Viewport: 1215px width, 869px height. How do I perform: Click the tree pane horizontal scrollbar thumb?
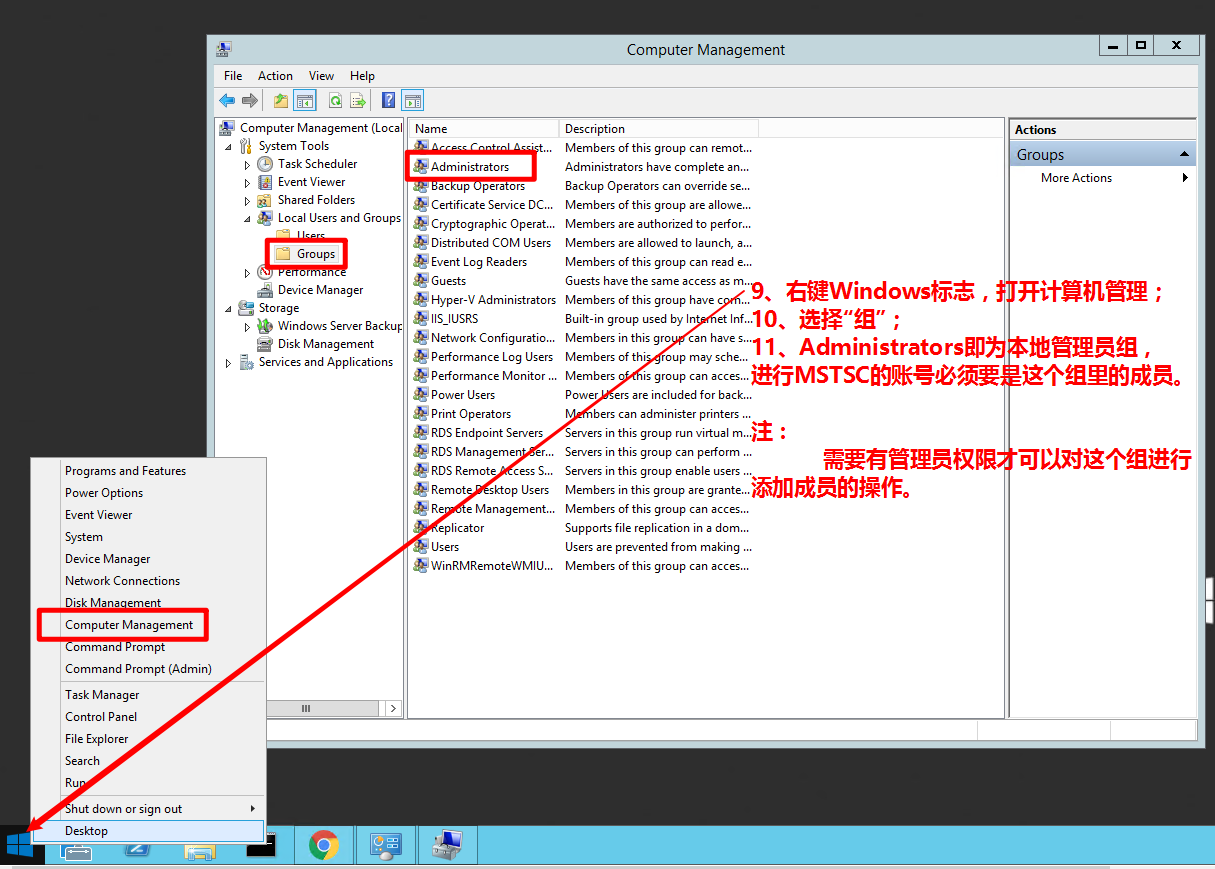point(306,708)
